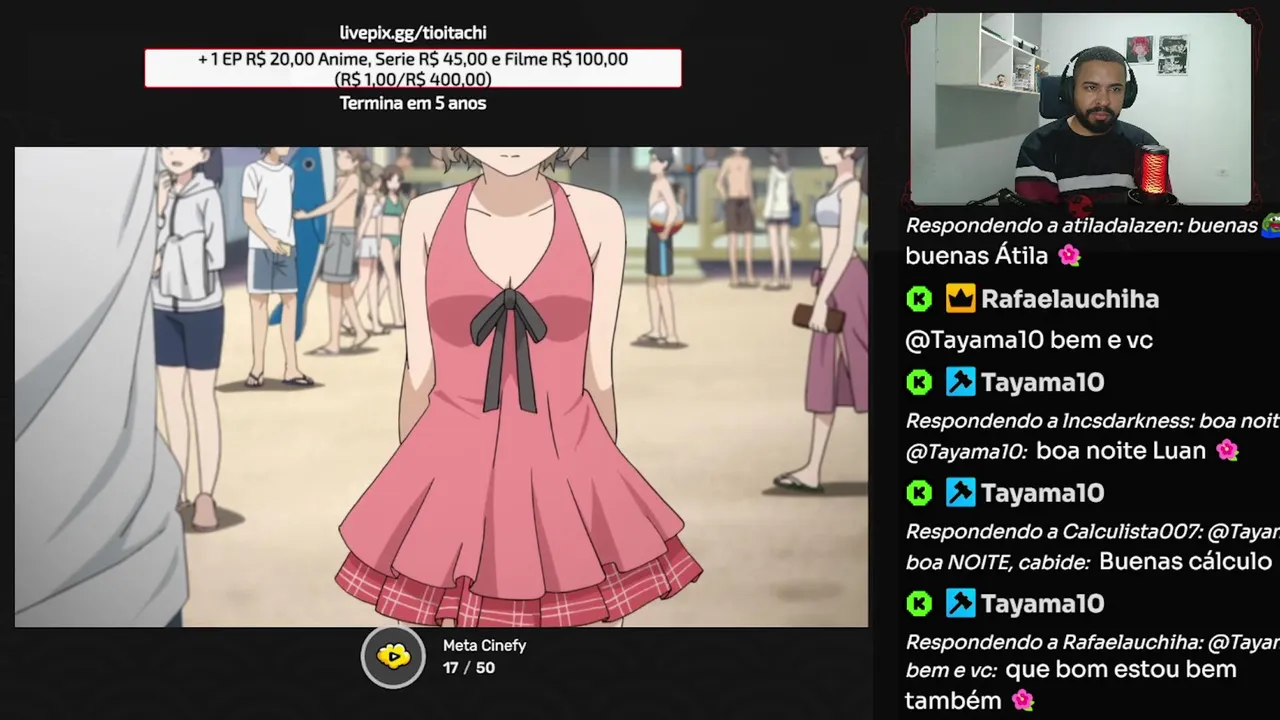1280x720 pixels.
Task: Click the 'Buenas cálculo' message
Action: coord(1185,562)
